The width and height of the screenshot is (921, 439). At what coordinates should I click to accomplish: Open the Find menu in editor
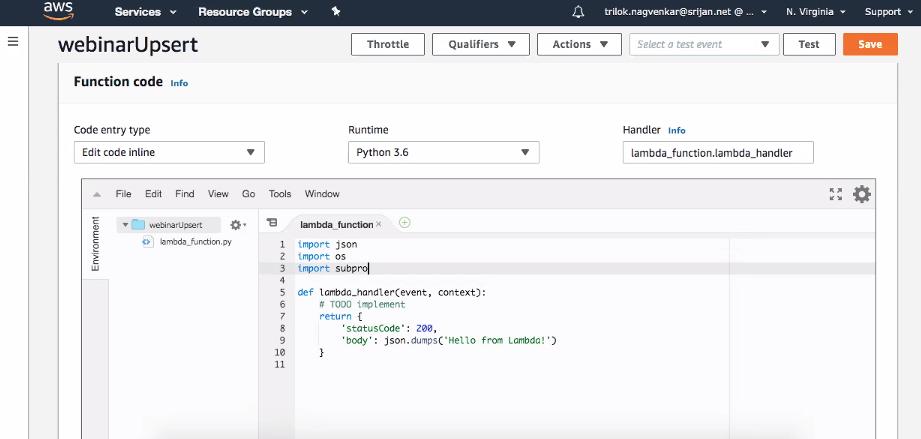pyautogui.click(x=184, y=194)
